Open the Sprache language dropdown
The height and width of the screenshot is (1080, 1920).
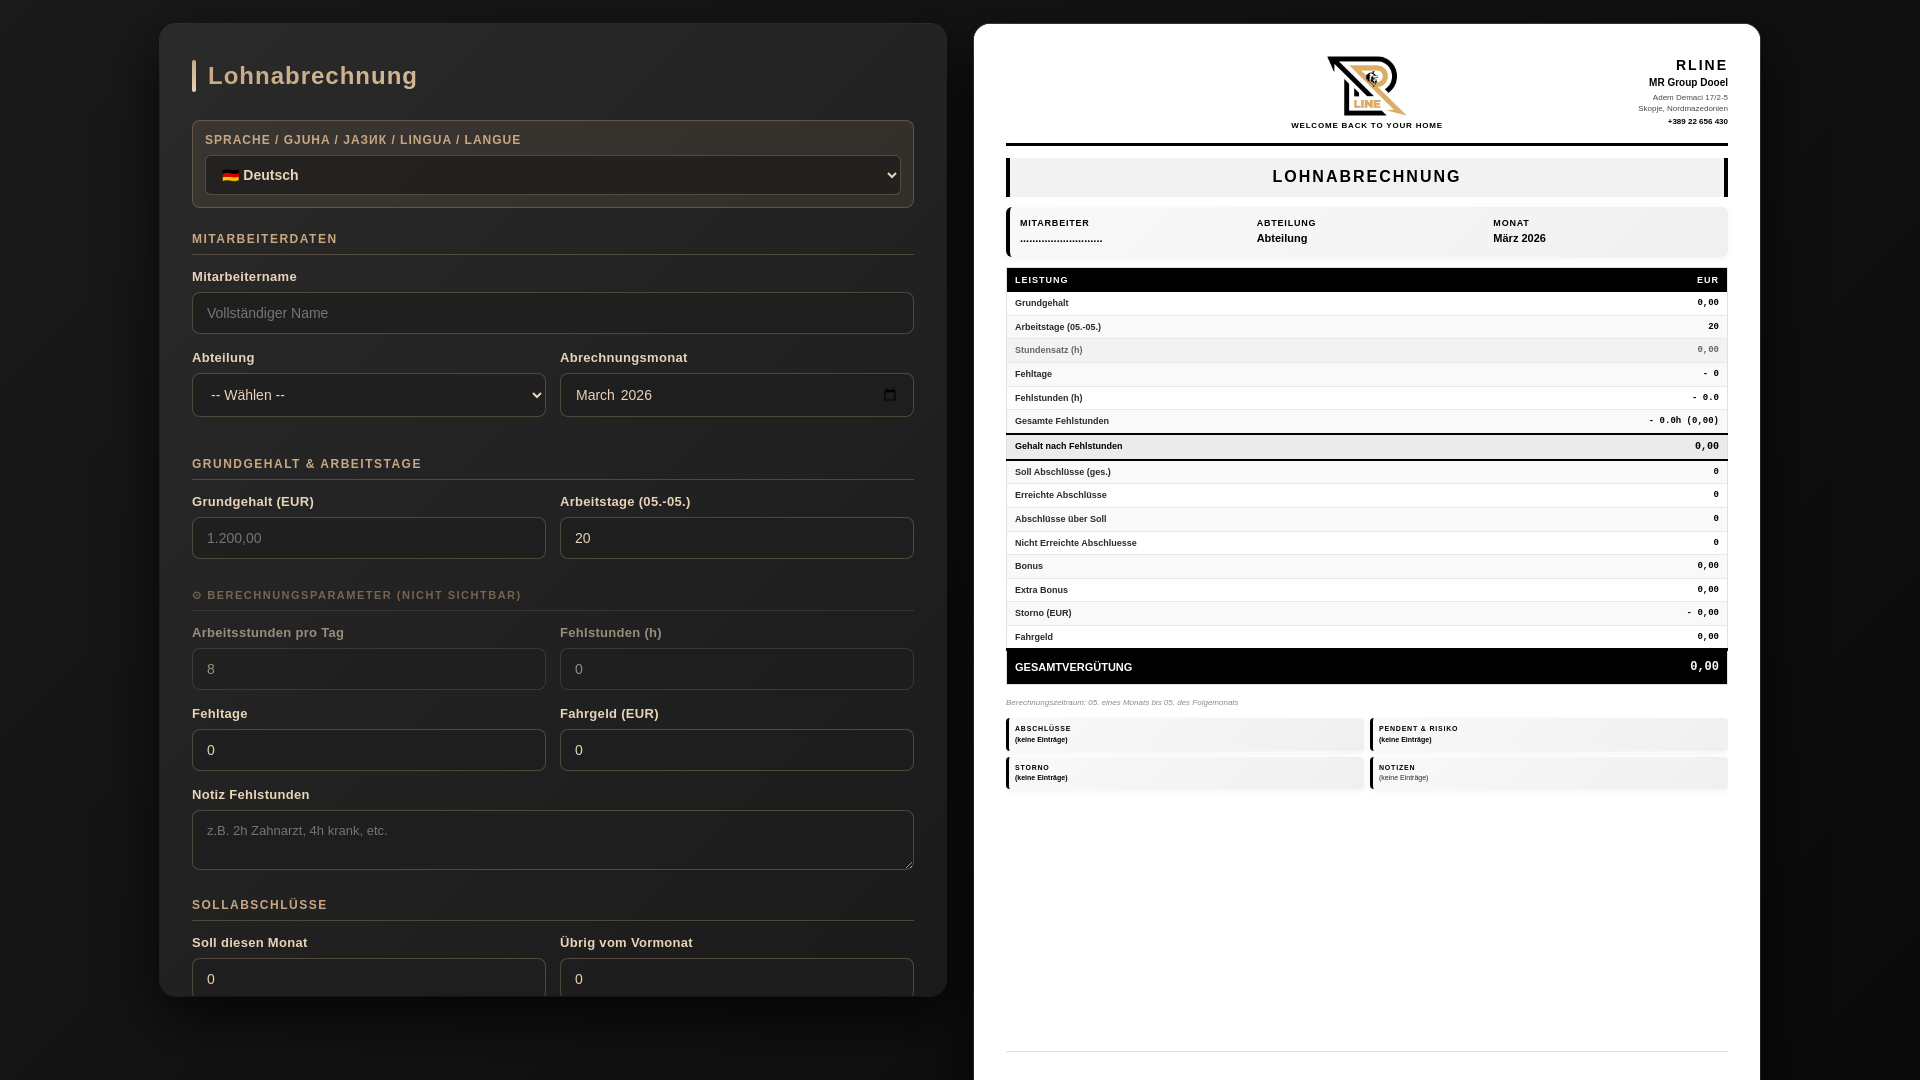pos(553,175)
